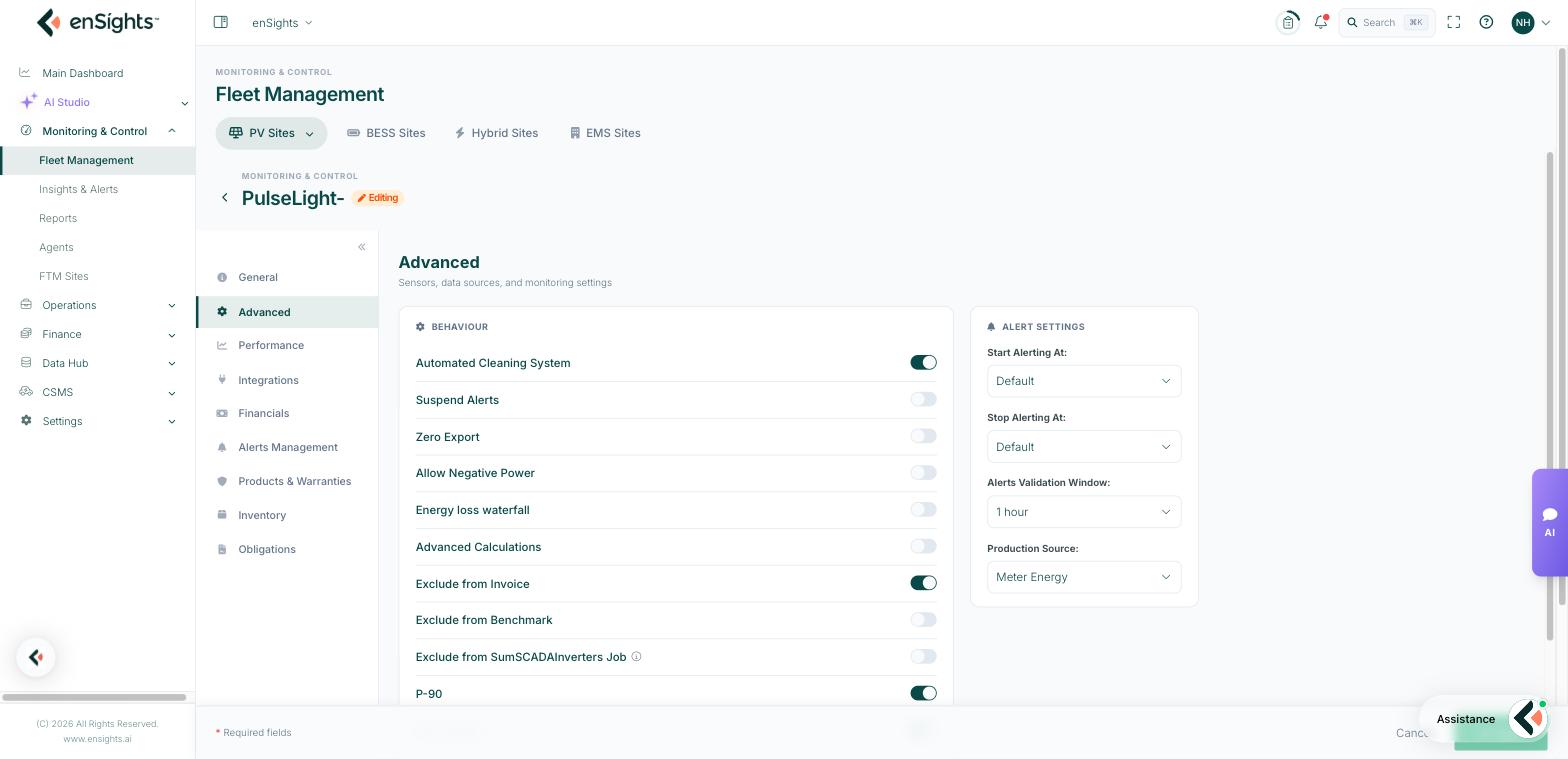Viewport: 1568px width, 759px height.
Task: Go back with the arrow beside PulseLight-
Action: tap(225, 198)
